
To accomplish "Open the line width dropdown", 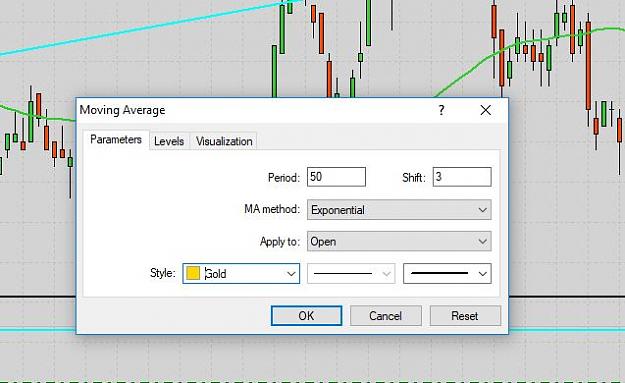I will pos(447,273).
